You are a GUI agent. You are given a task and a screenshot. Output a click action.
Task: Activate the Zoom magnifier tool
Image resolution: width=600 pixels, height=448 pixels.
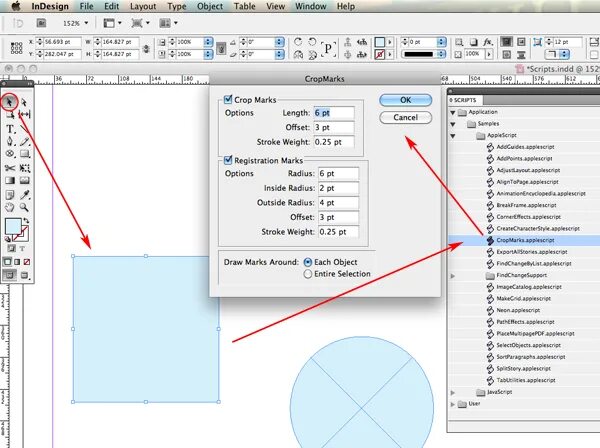tap(24, 207)
